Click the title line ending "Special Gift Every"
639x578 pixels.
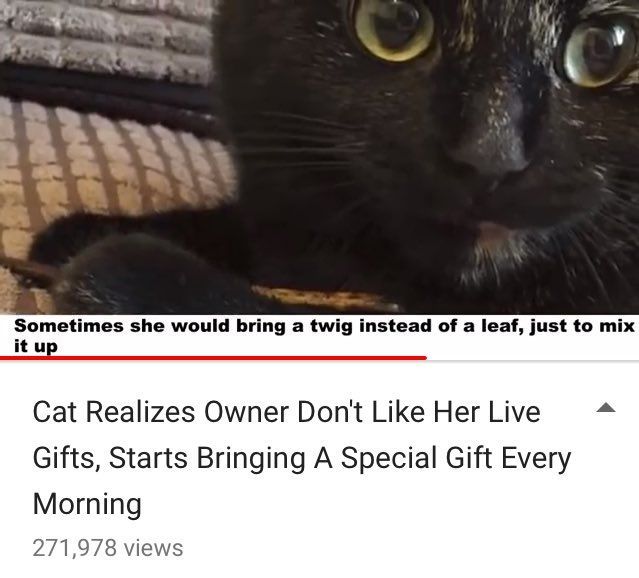click(x=302, y=458)
